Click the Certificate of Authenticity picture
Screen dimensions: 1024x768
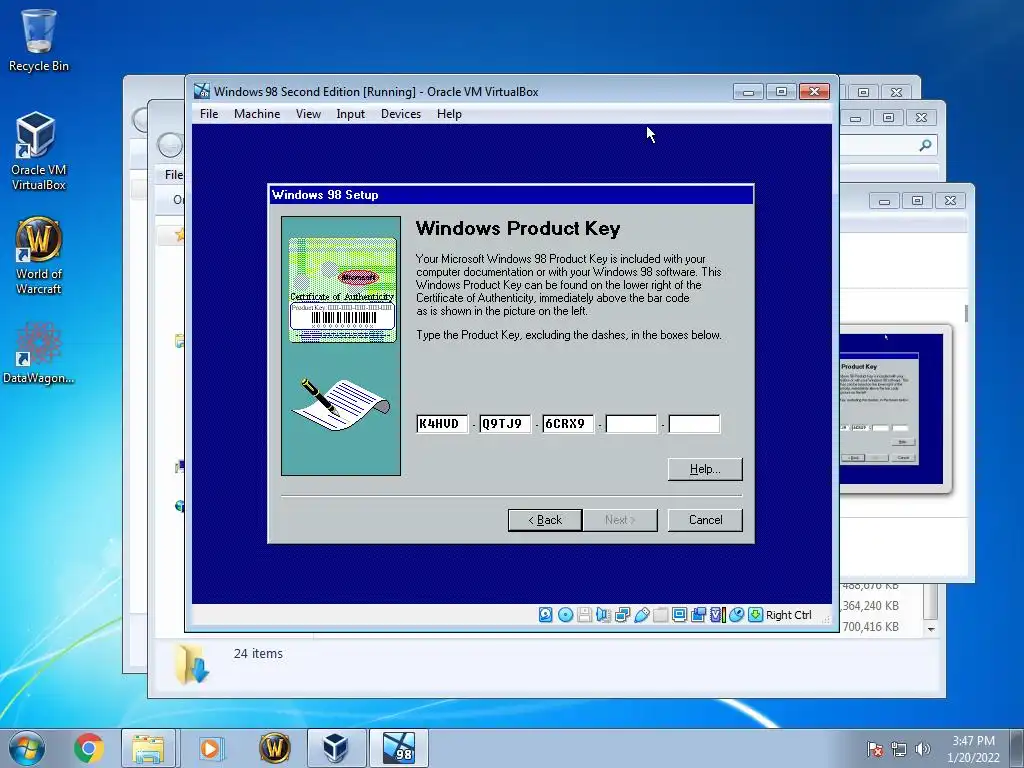point(342,290)
